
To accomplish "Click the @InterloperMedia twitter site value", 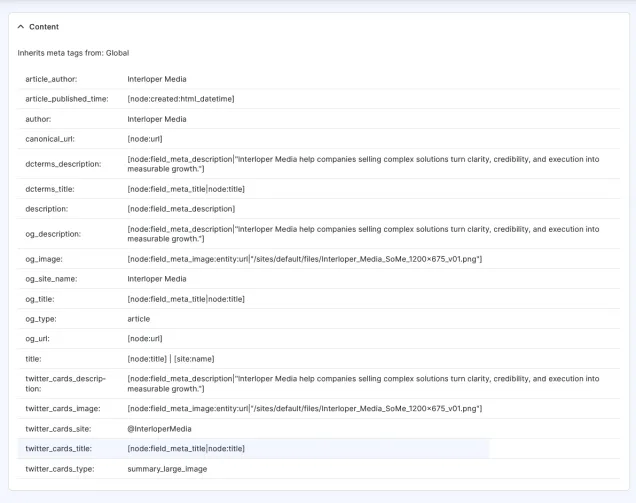I will pyautogui.click(x=159, y=429).
